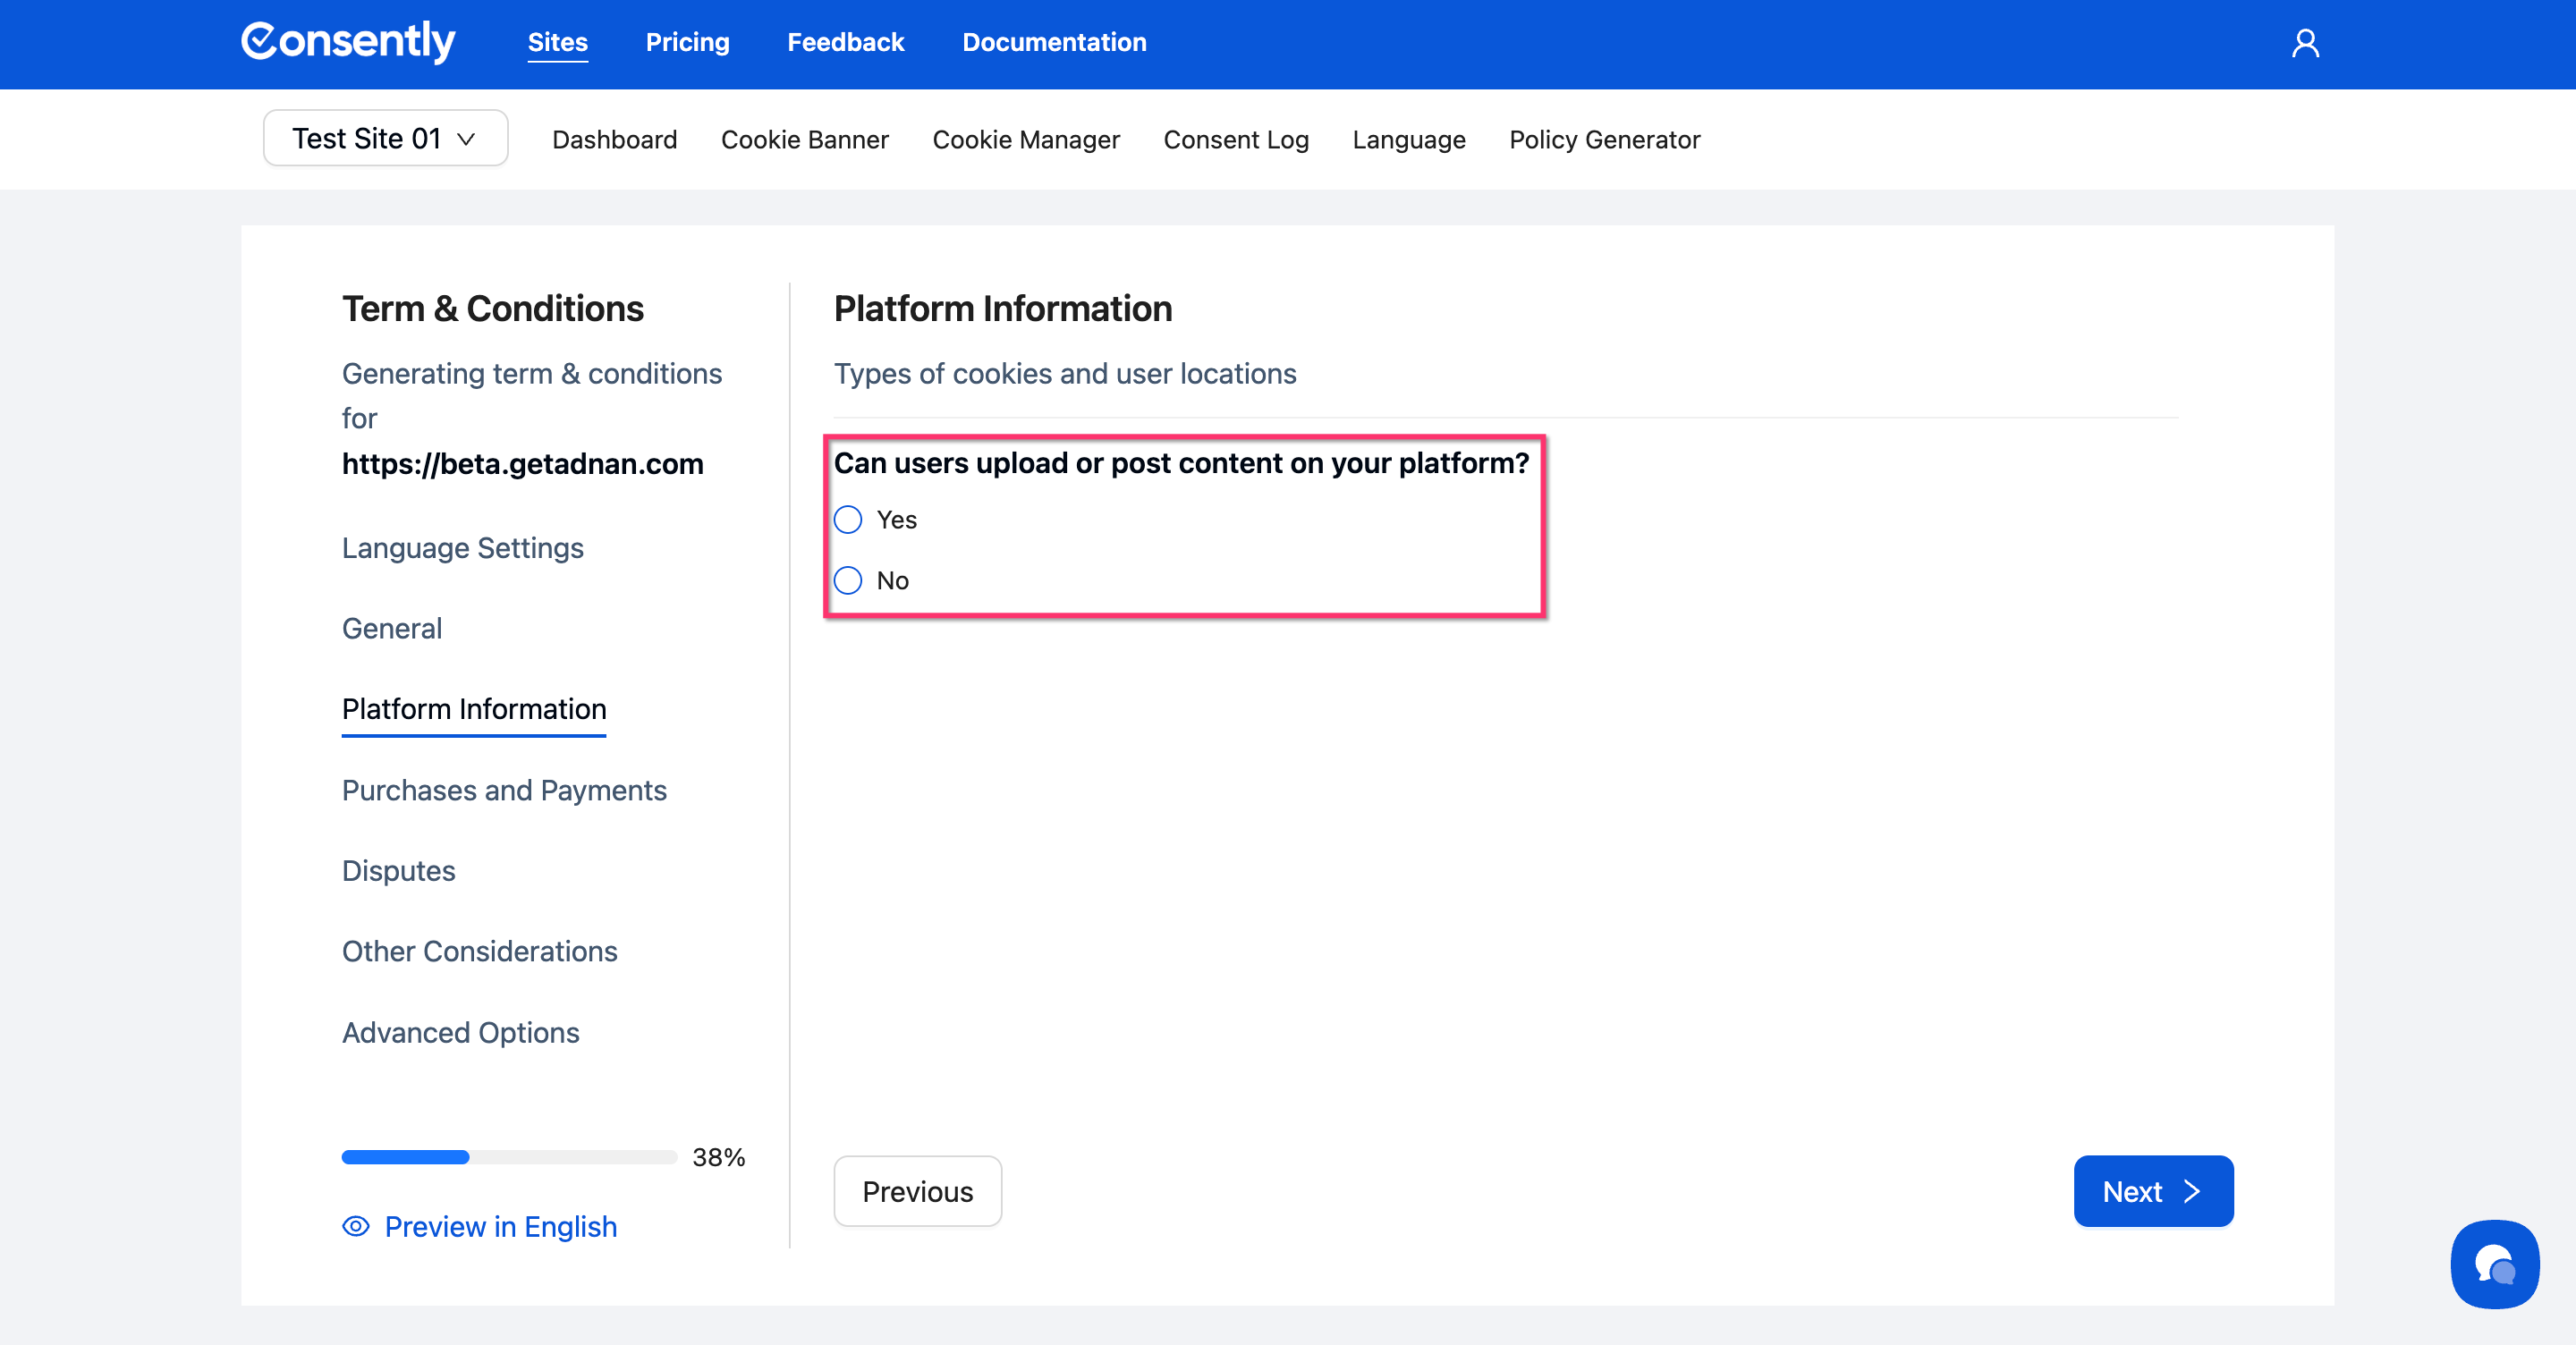Viewport: 2576px width, 1345px height.
Task: Open the user account profile icon
Action: tap(2305, 43)
